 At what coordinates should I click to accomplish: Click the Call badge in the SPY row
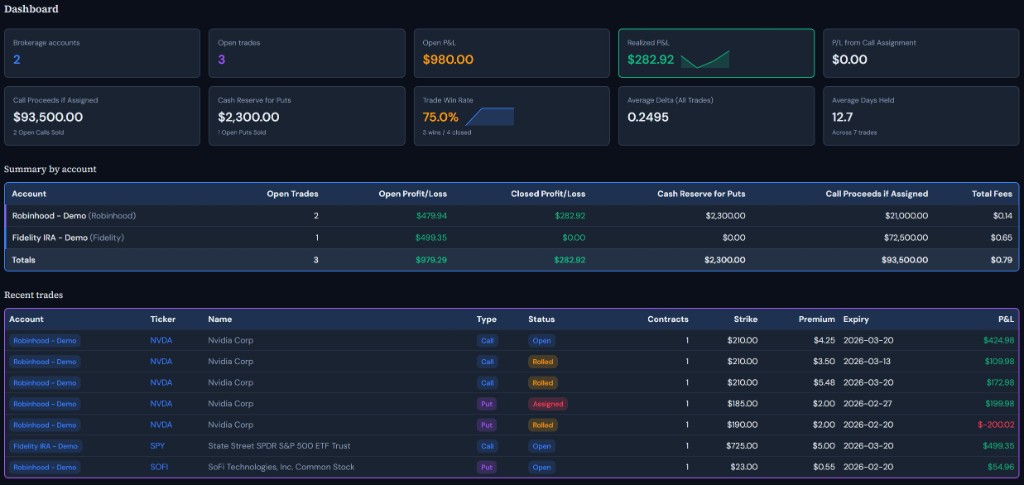[486, 446]
